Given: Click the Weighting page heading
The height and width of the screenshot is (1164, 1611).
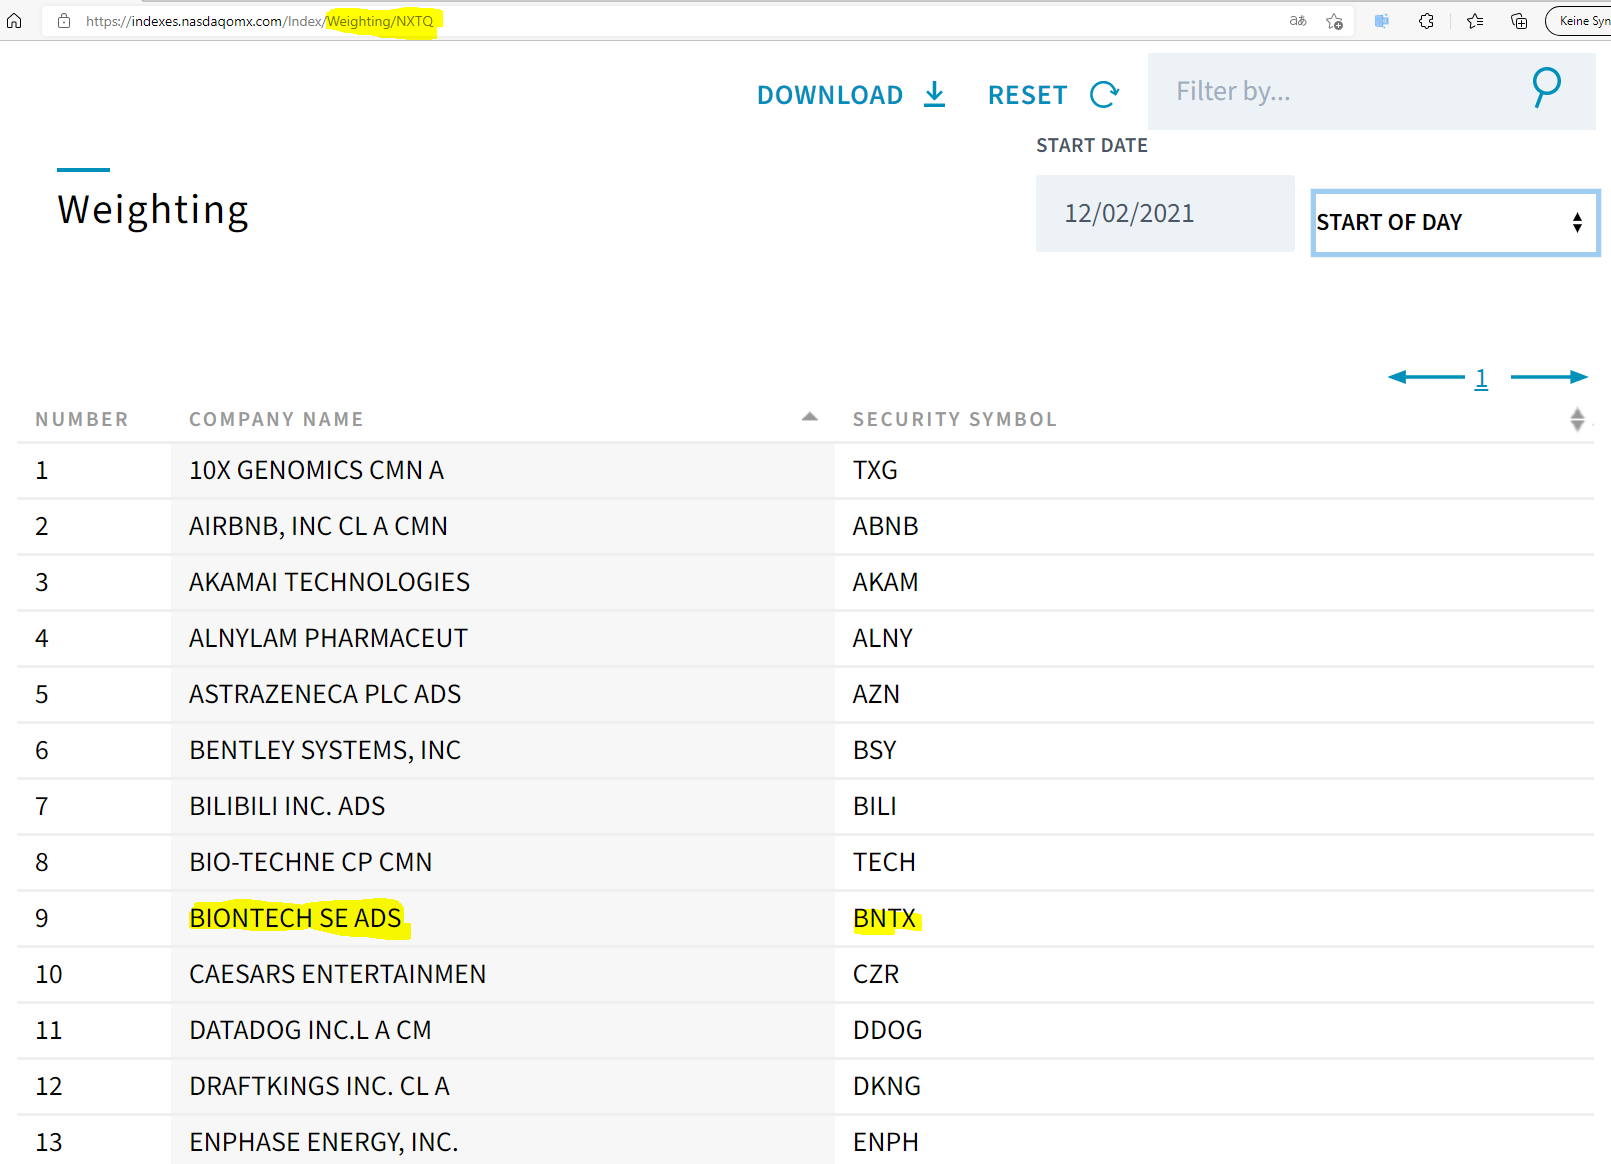Looking at the screenshot, I should click(x=153, y=210).
